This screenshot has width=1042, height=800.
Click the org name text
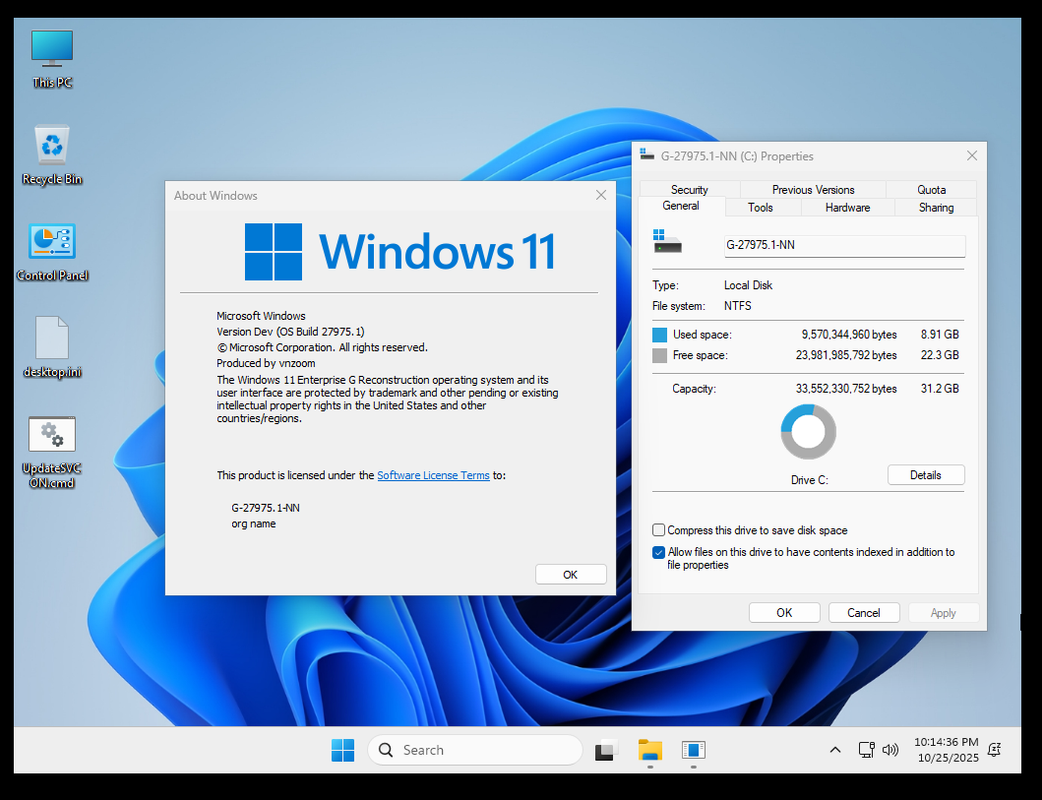[254, 524]
